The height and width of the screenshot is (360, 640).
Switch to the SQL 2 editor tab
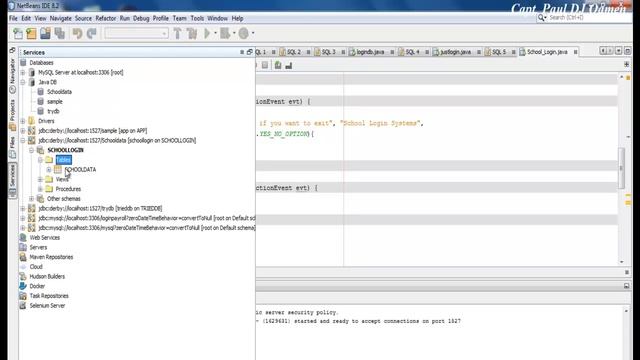tap(294, 52)
